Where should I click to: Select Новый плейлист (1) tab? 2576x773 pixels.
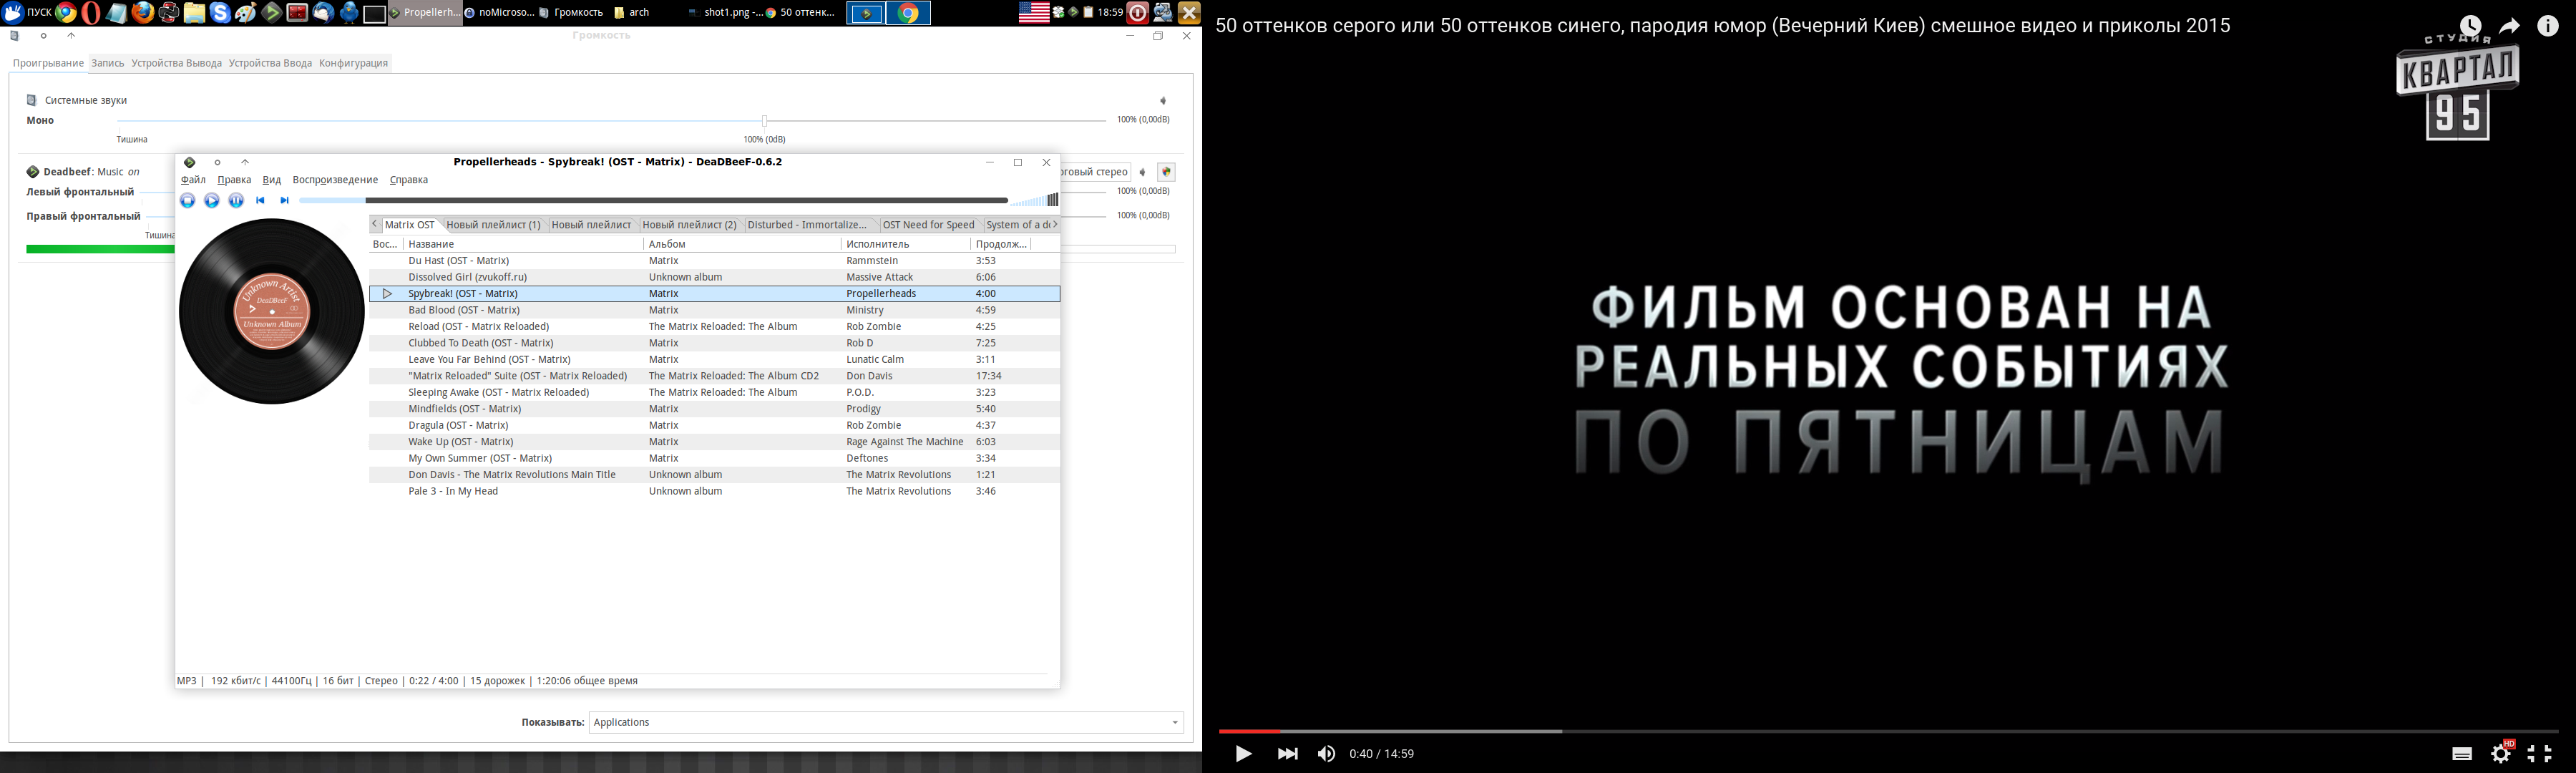click(493, 225)
